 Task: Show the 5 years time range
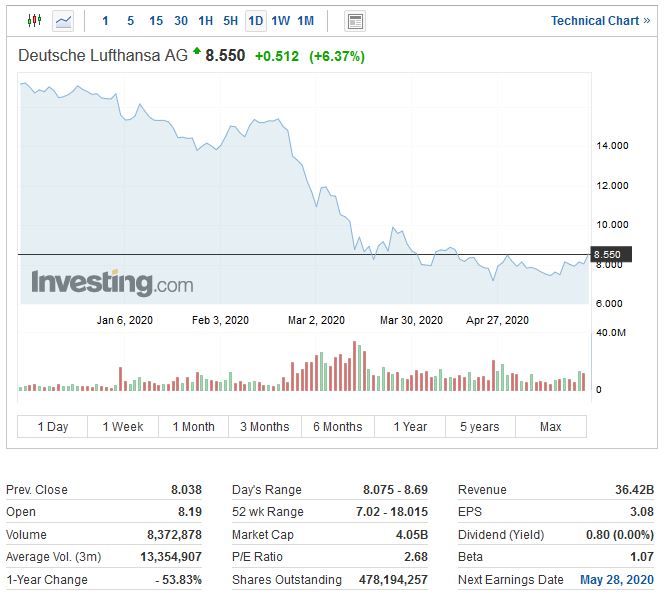point(480,426)
